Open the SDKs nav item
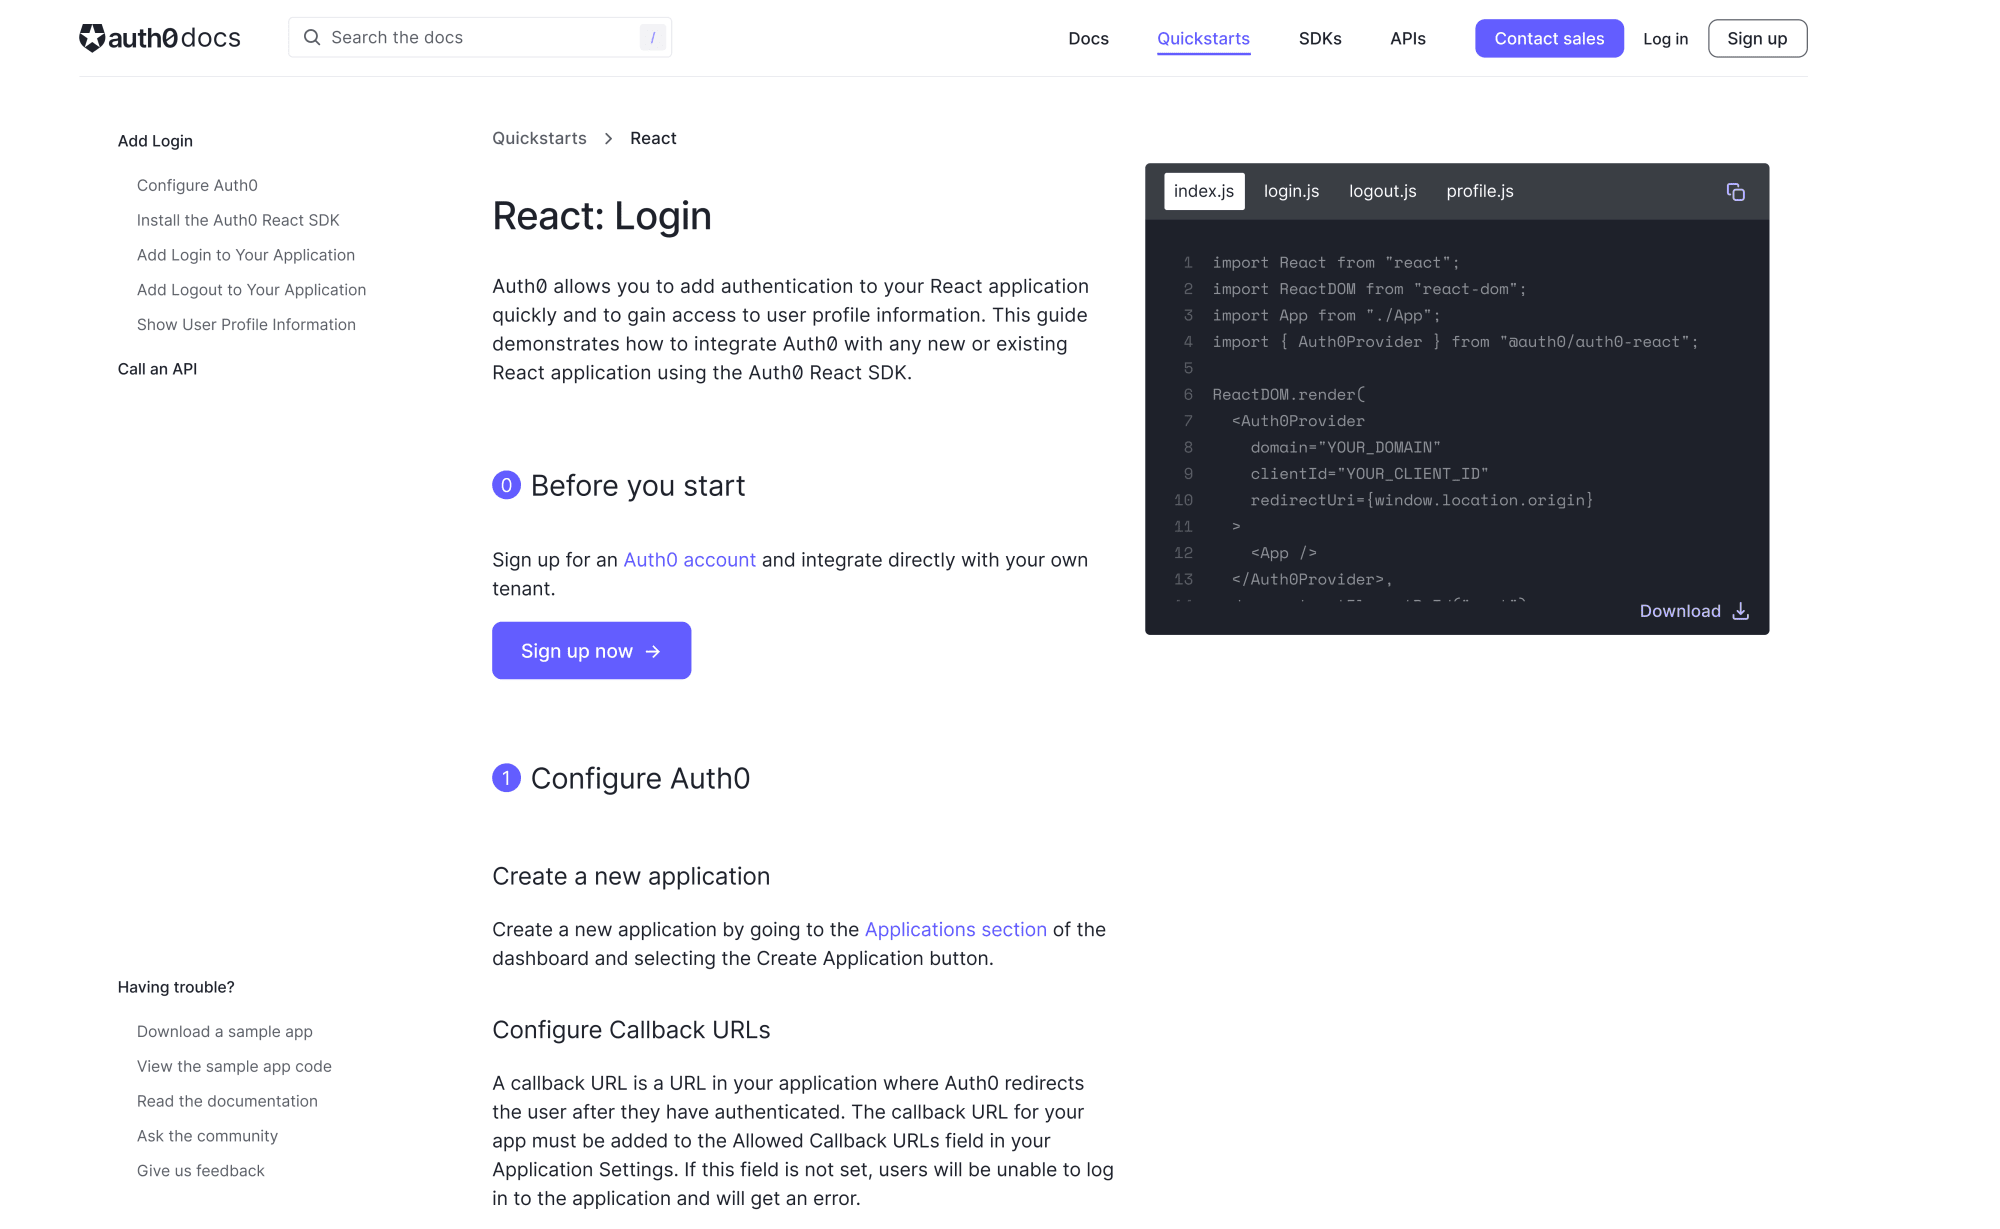Viewport: 2000px width, 1229px height. pos(1320,39)
